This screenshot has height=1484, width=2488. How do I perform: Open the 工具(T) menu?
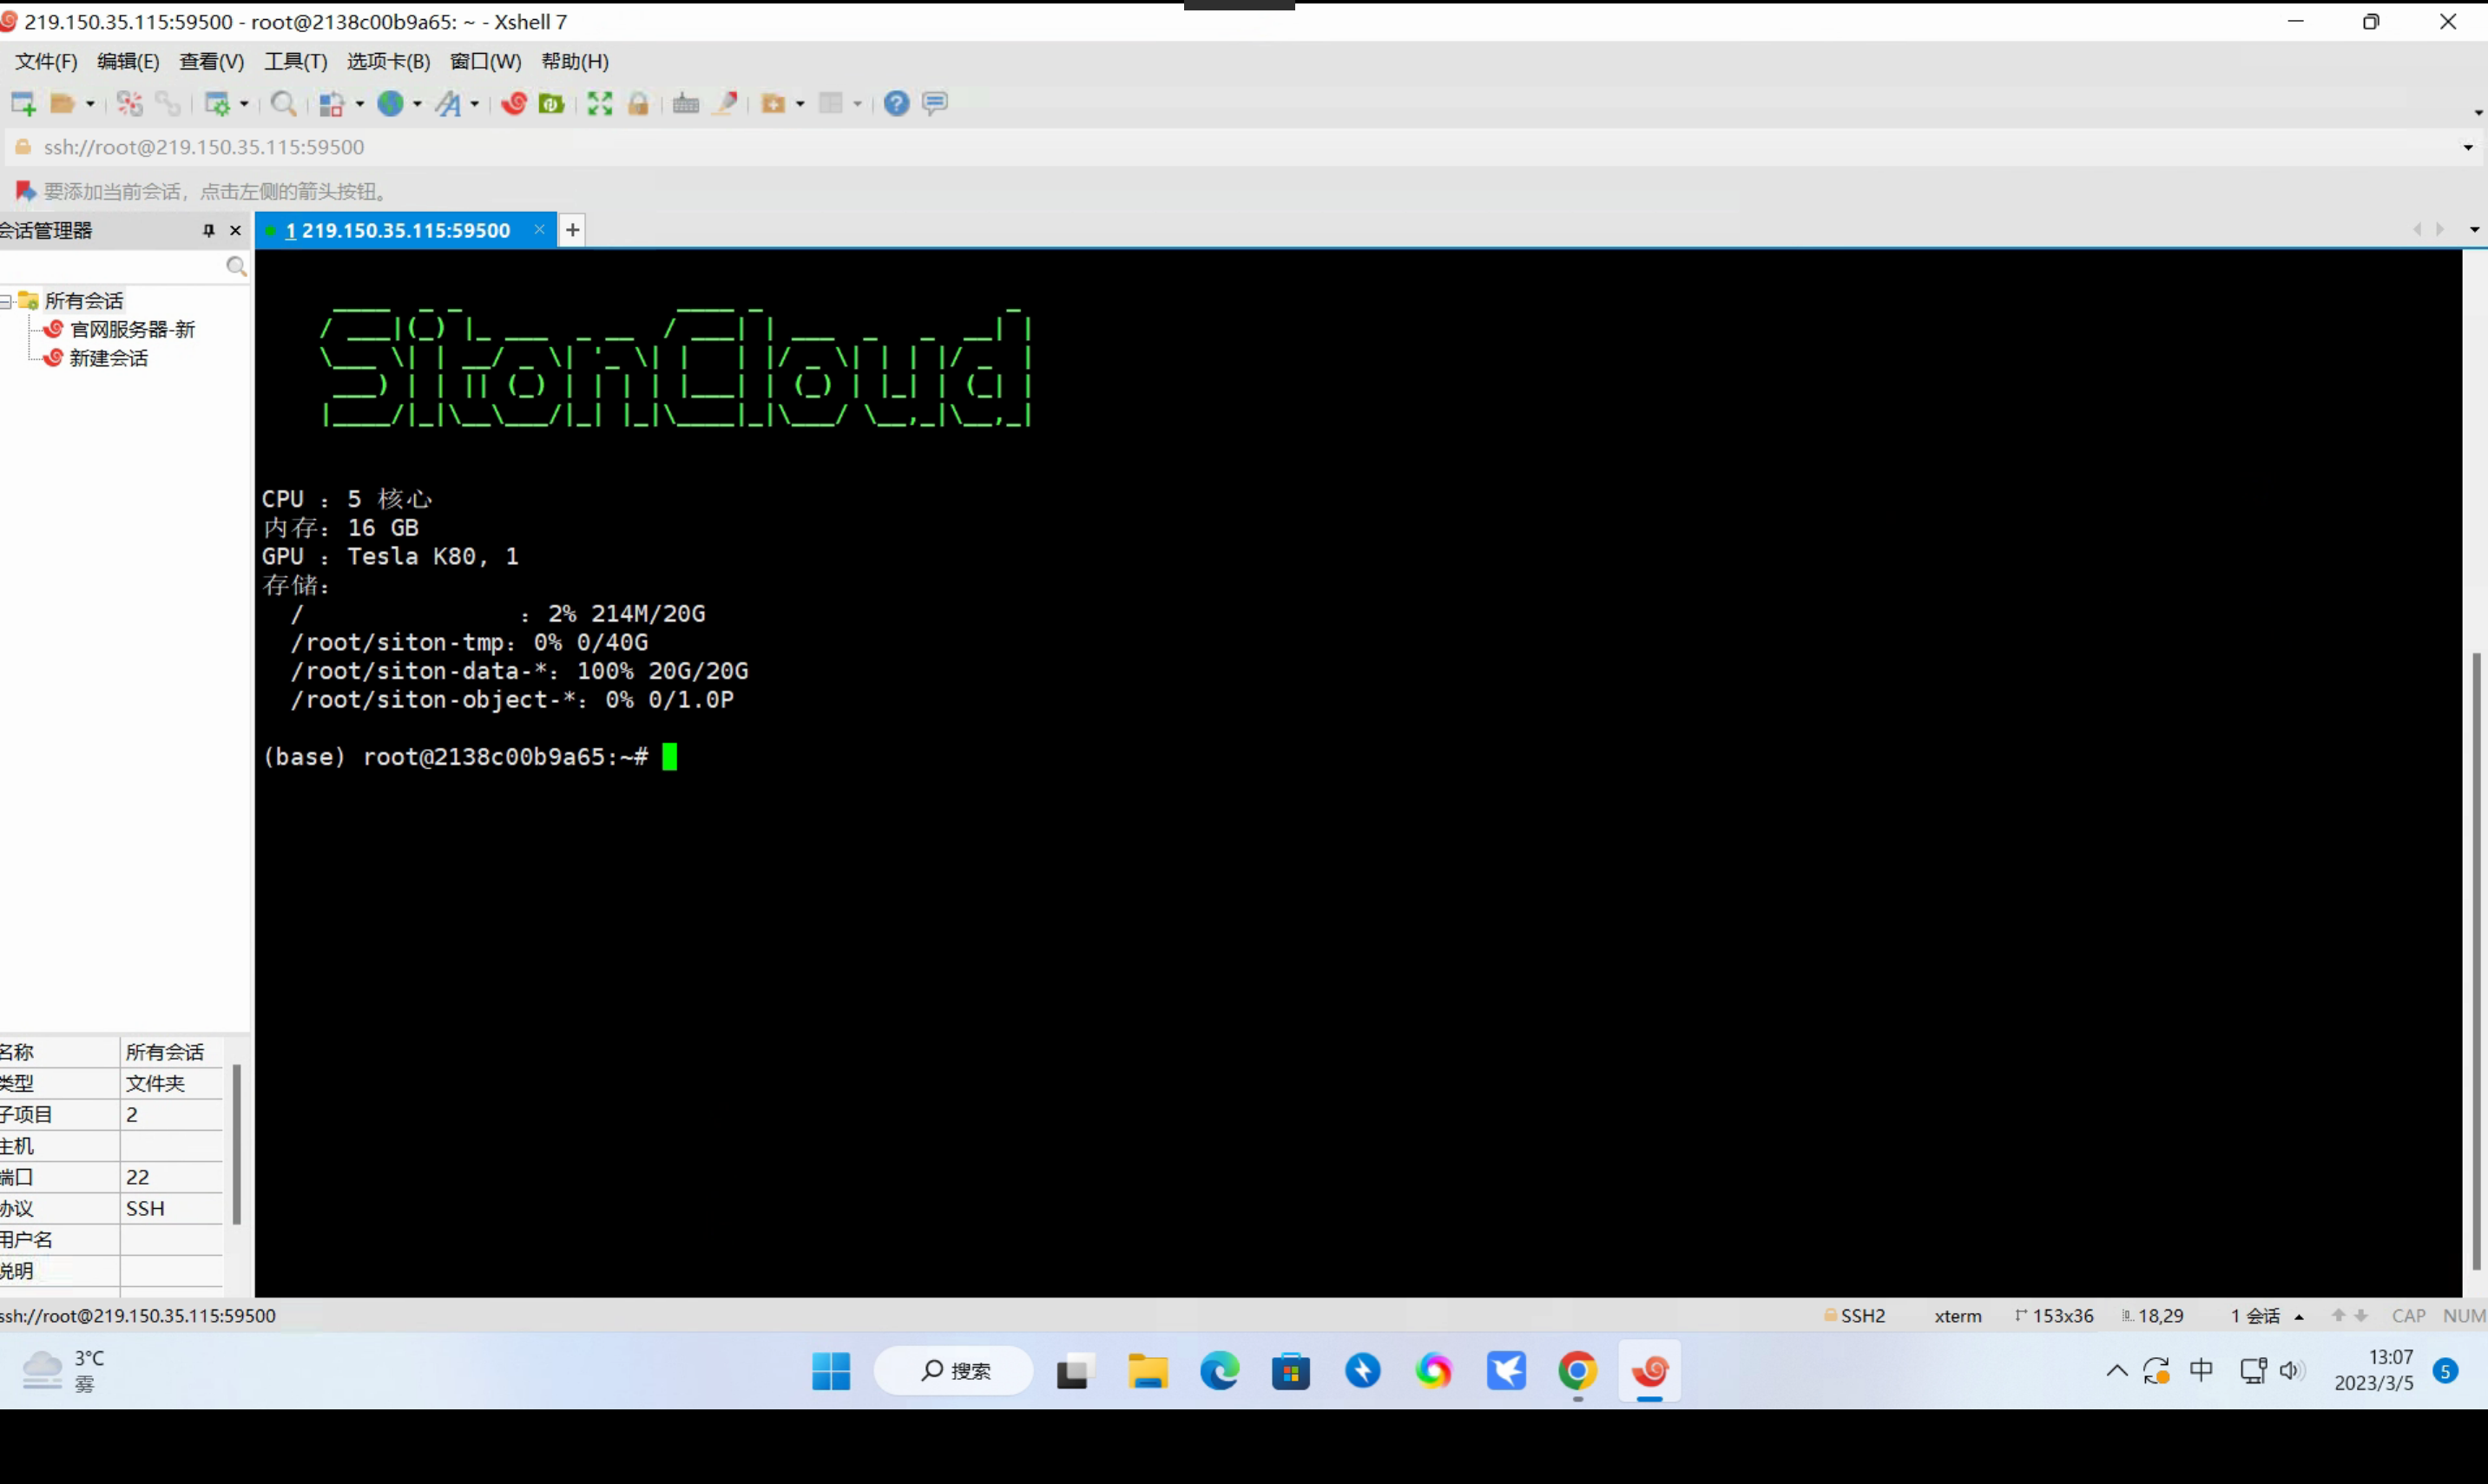coord(295,61)
